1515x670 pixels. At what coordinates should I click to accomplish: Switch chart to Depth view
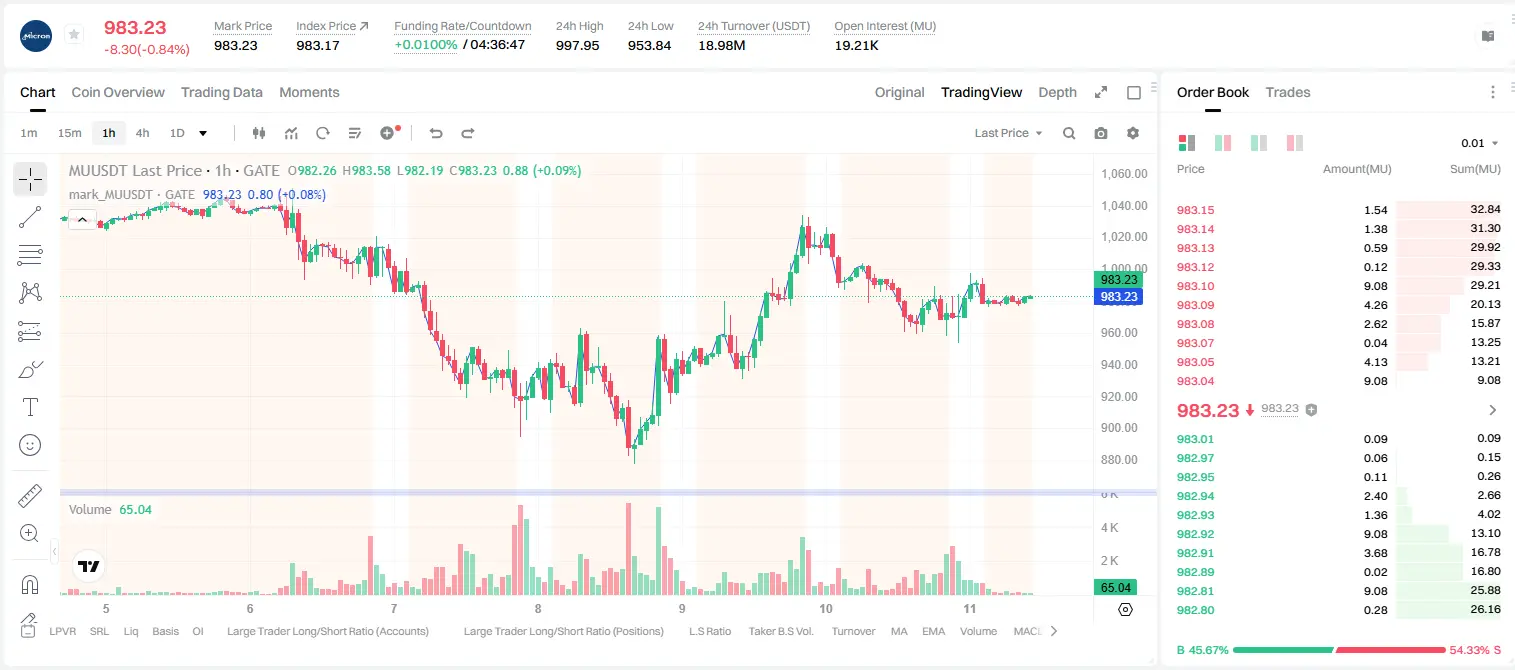1057,92
